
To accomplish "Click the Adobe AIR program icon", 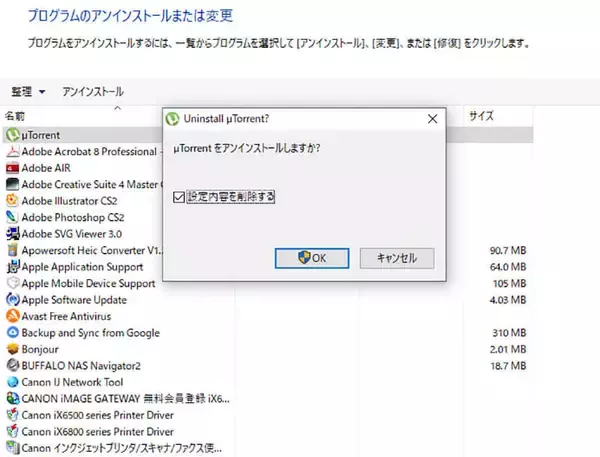I will coord(12,168).
